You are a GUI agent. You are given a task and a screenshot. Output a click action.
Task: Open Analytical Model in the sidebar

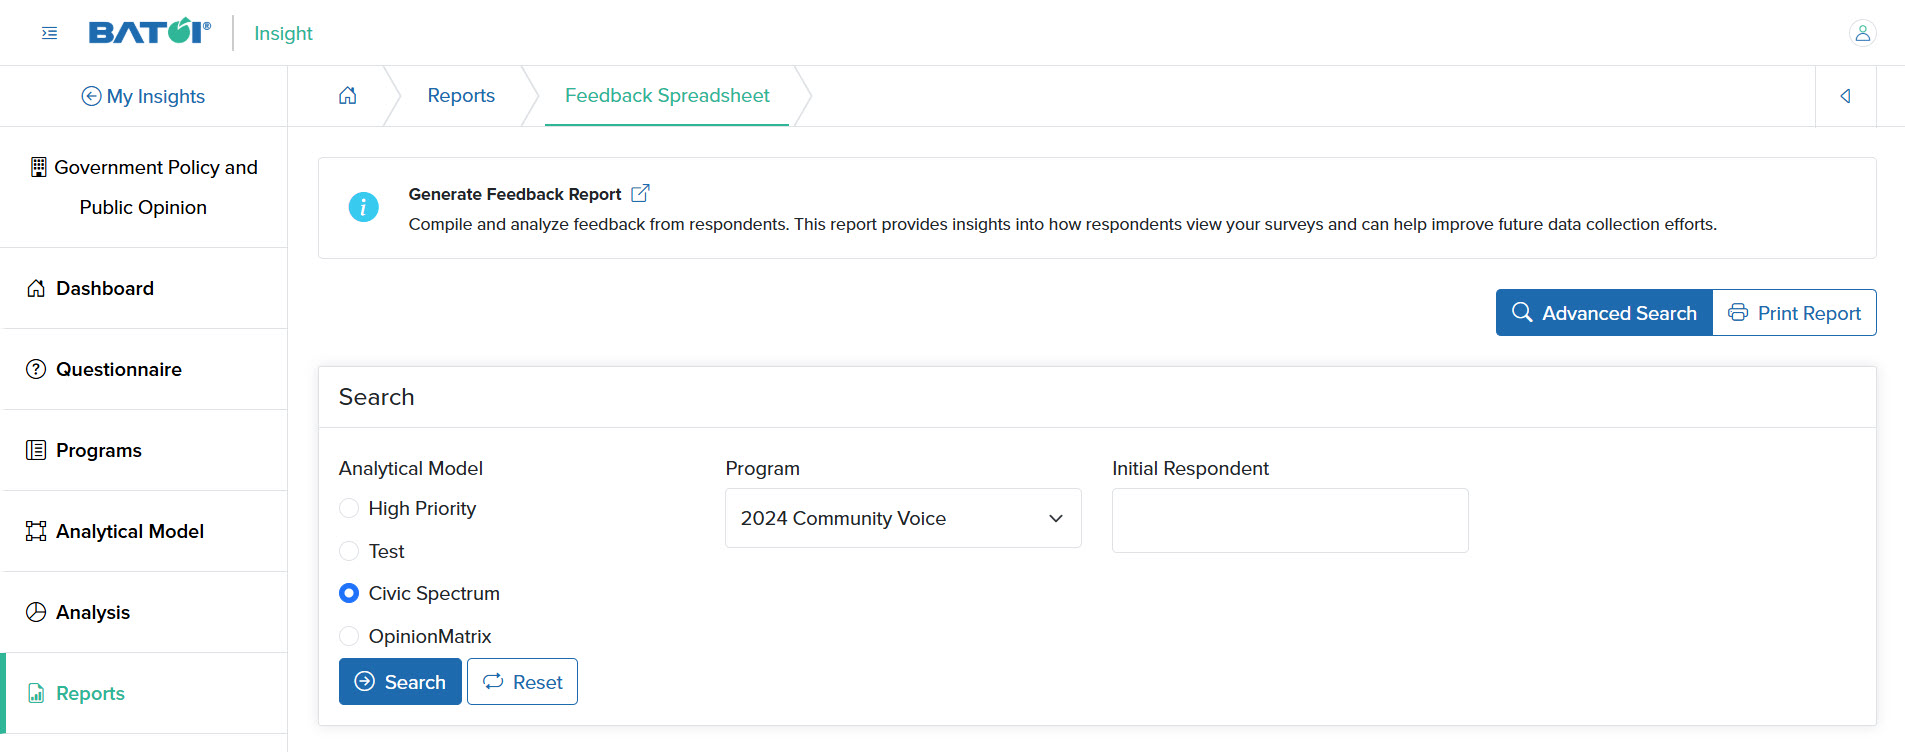(145, 531)
